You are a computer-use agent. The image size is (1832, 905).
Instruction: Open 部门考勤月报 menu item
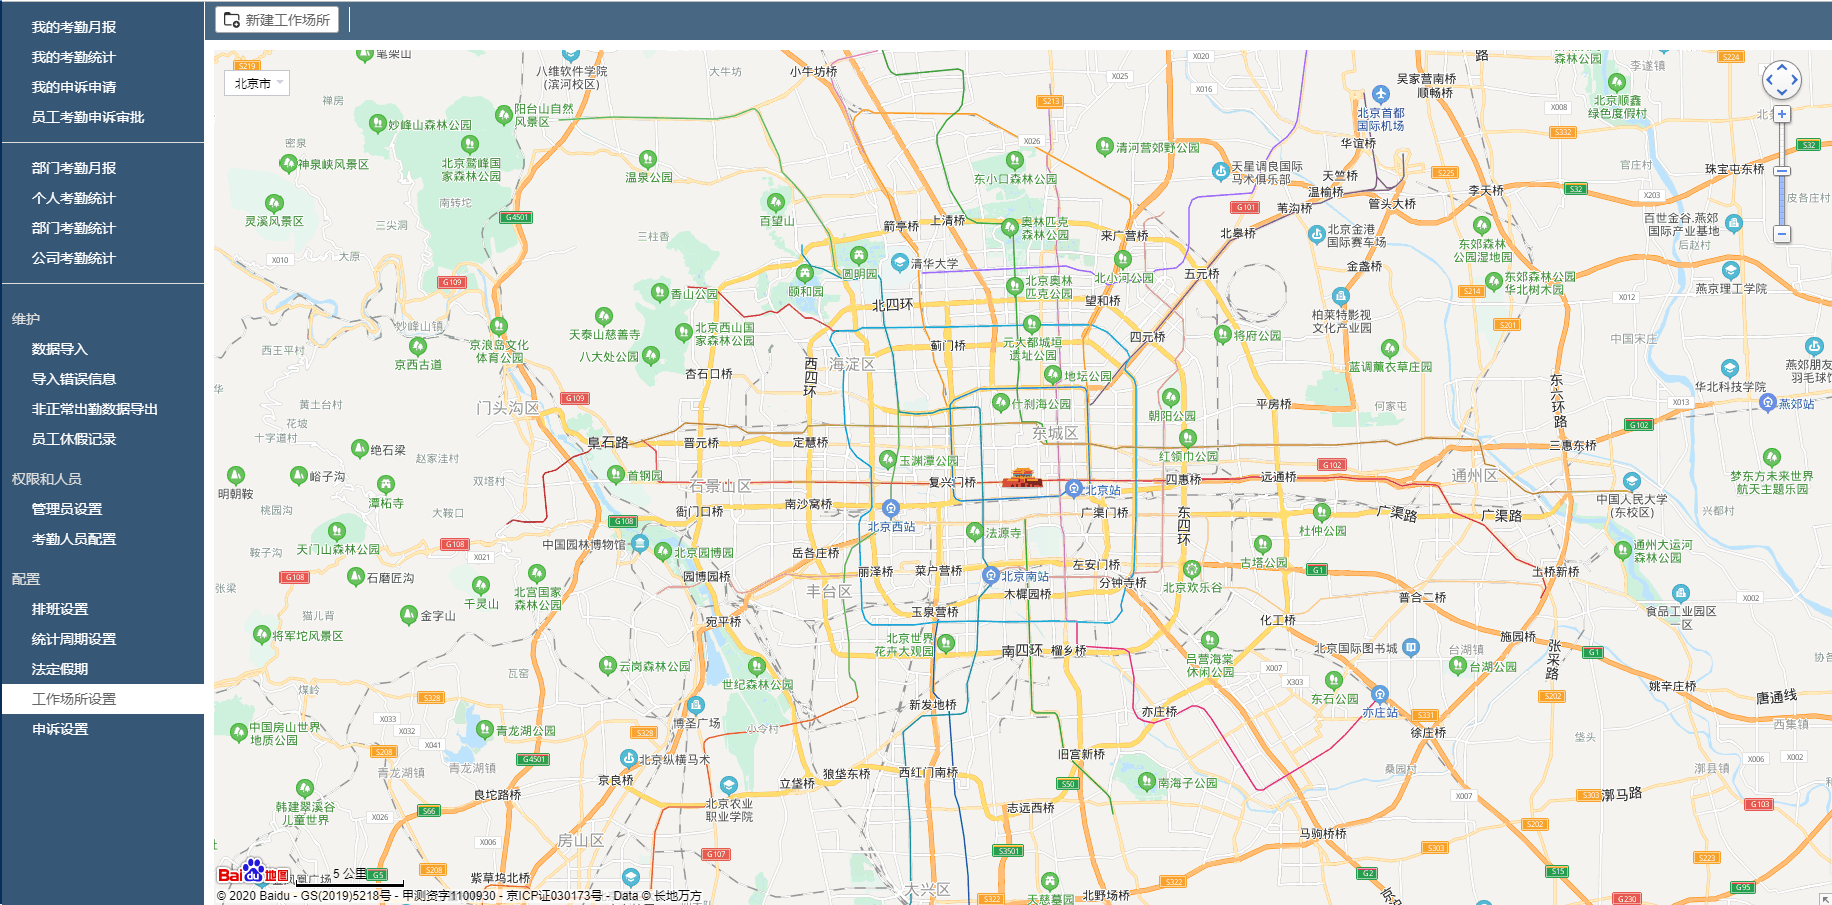(74, 168)
